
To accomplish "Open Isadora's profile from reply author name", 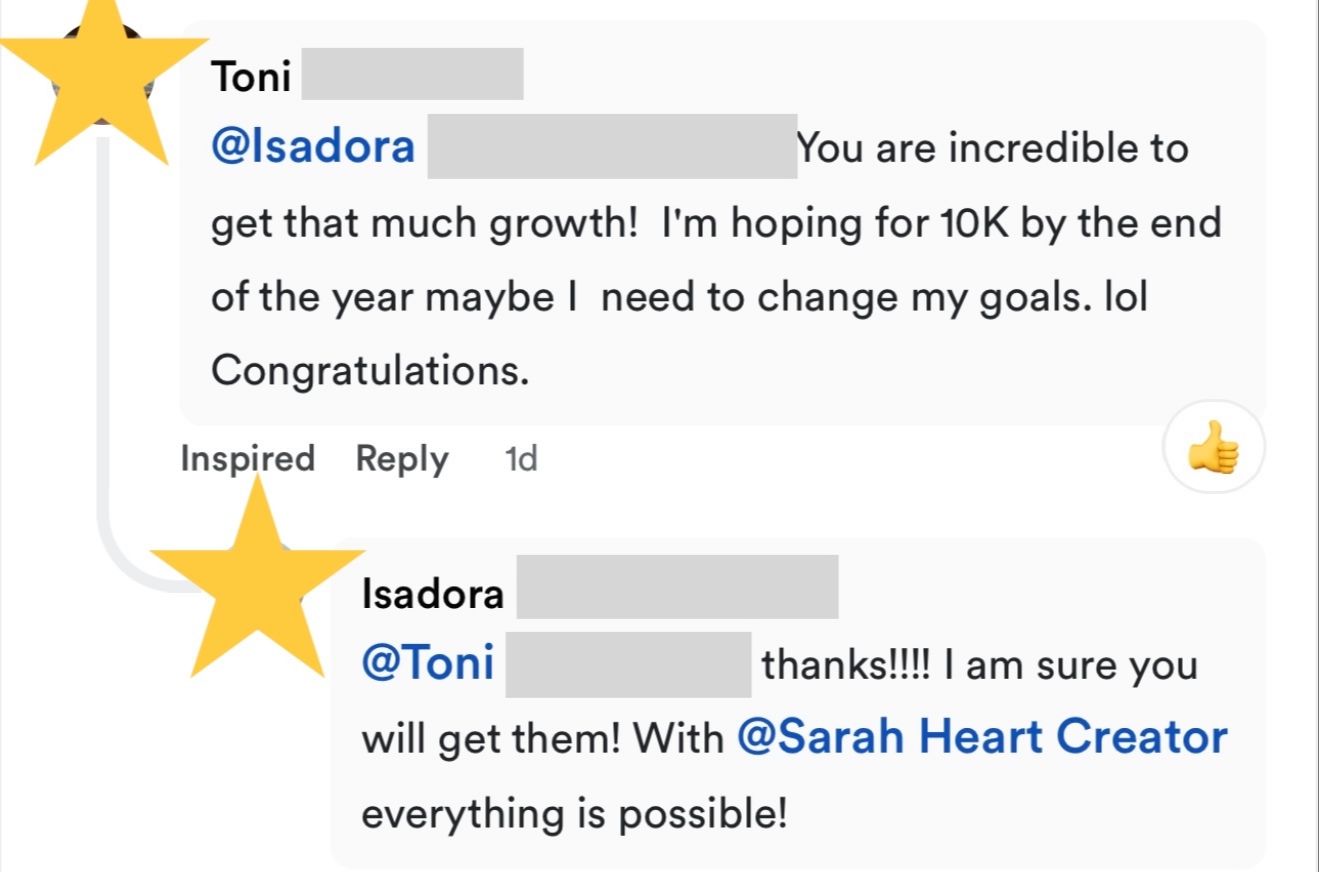I will click(432, 595).
